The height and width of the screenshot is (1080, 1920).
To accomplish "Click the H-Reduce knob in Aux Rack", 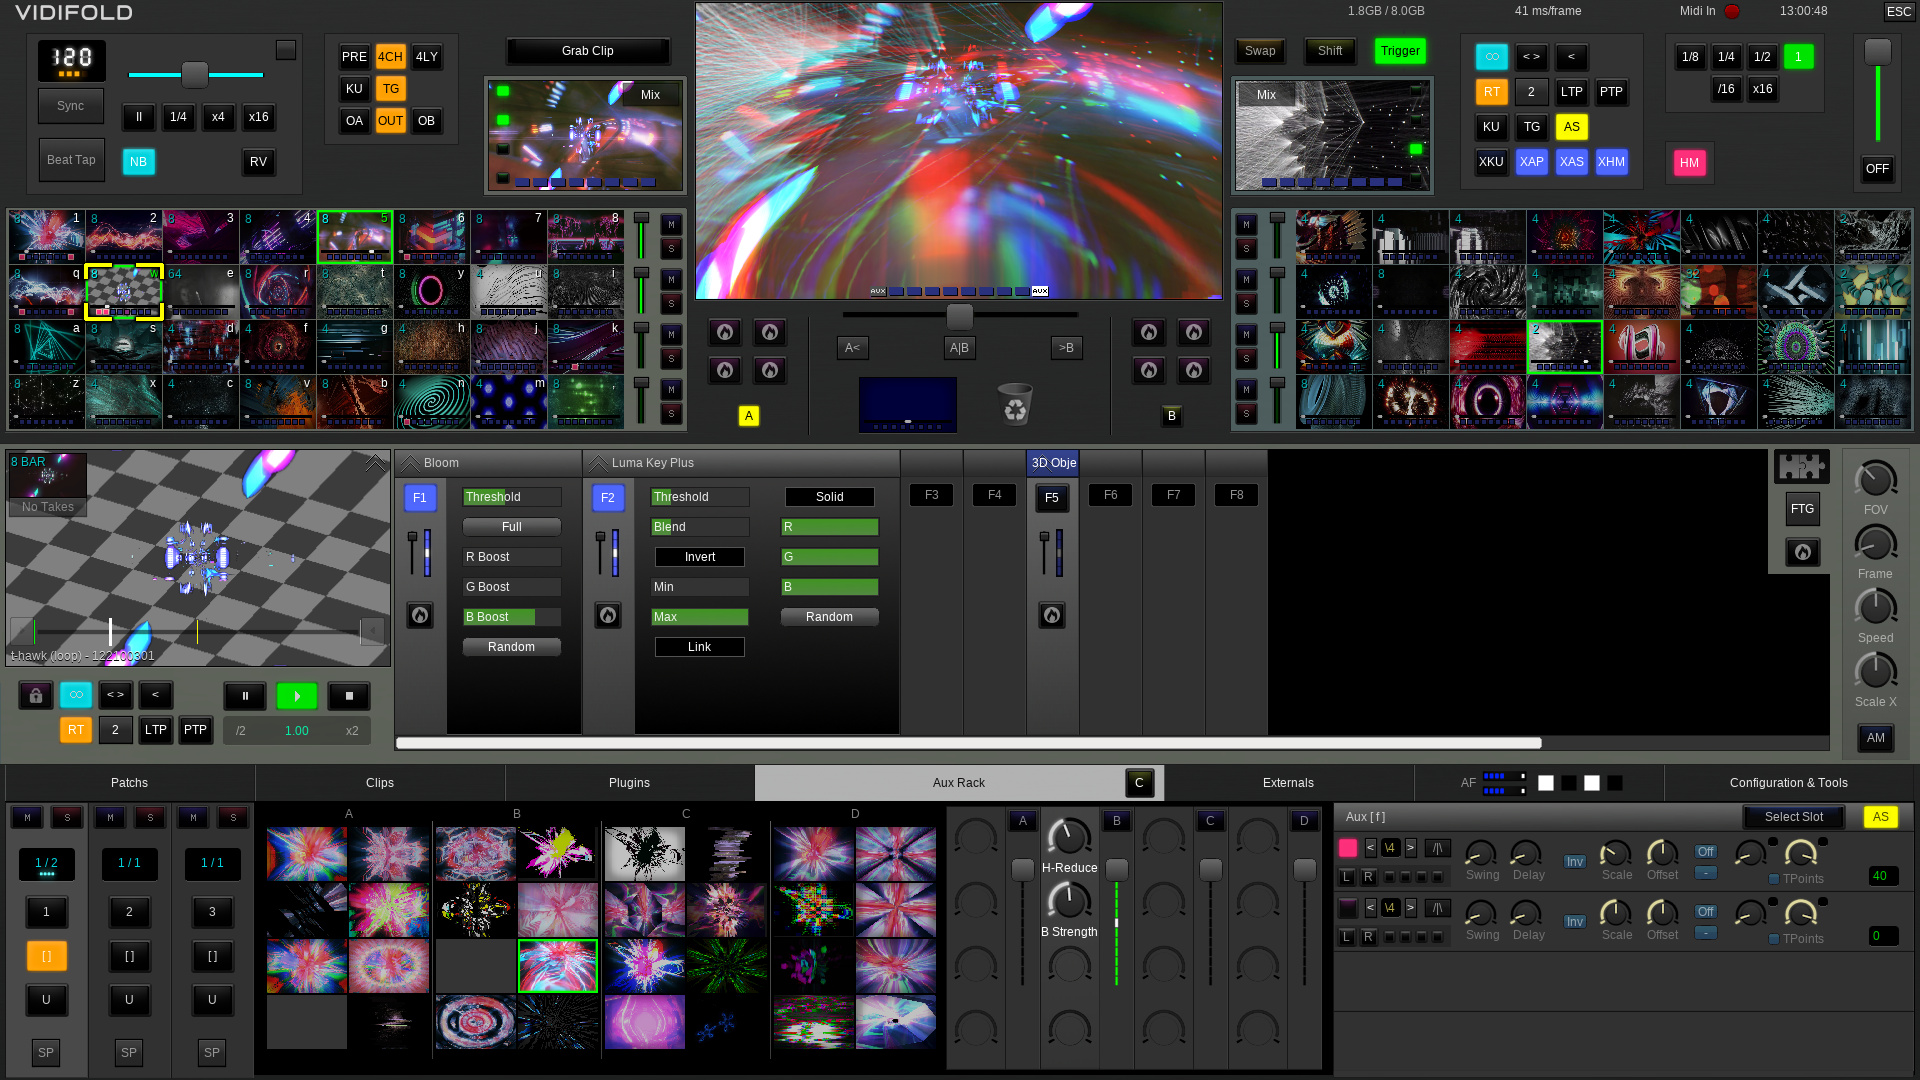I will (x=1069, y=837).
